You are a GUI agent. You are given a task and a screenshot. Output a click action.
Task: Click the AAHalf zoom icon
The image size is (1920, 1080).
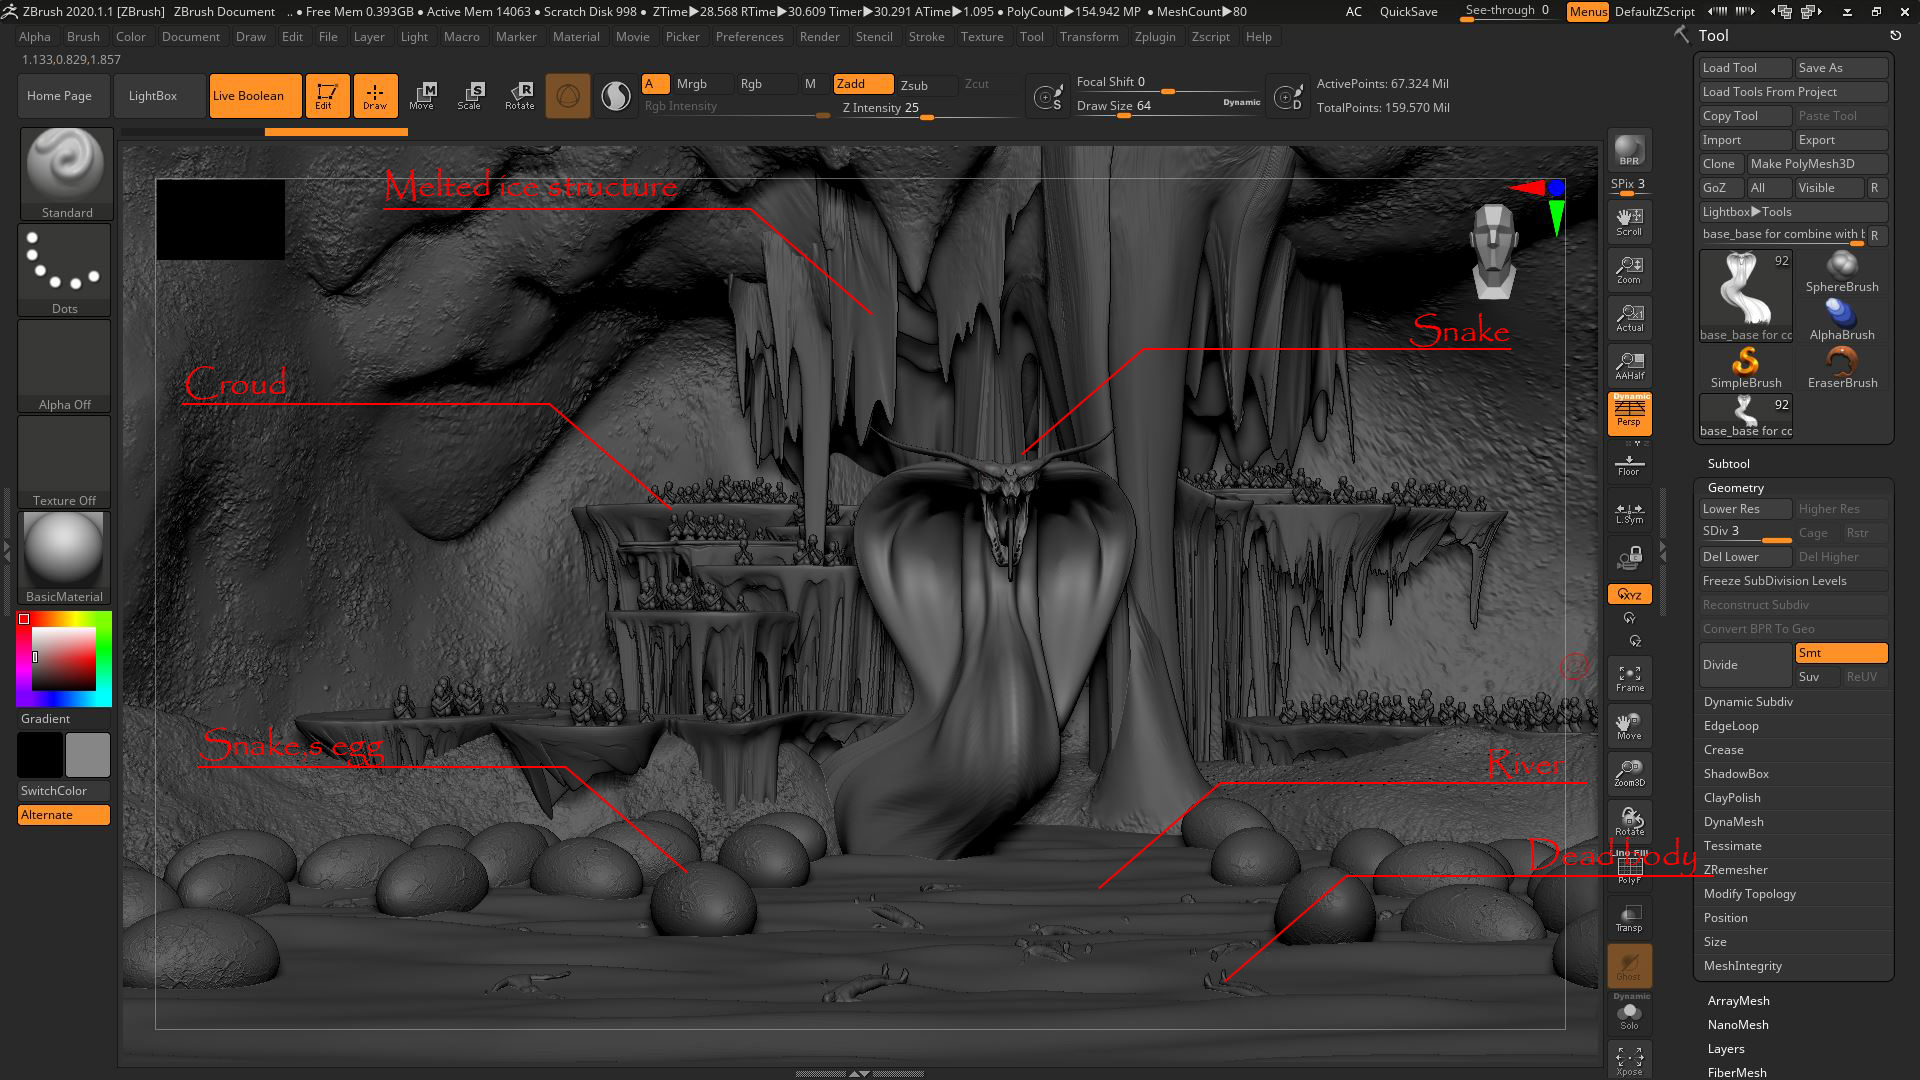tap(1629, 365)
